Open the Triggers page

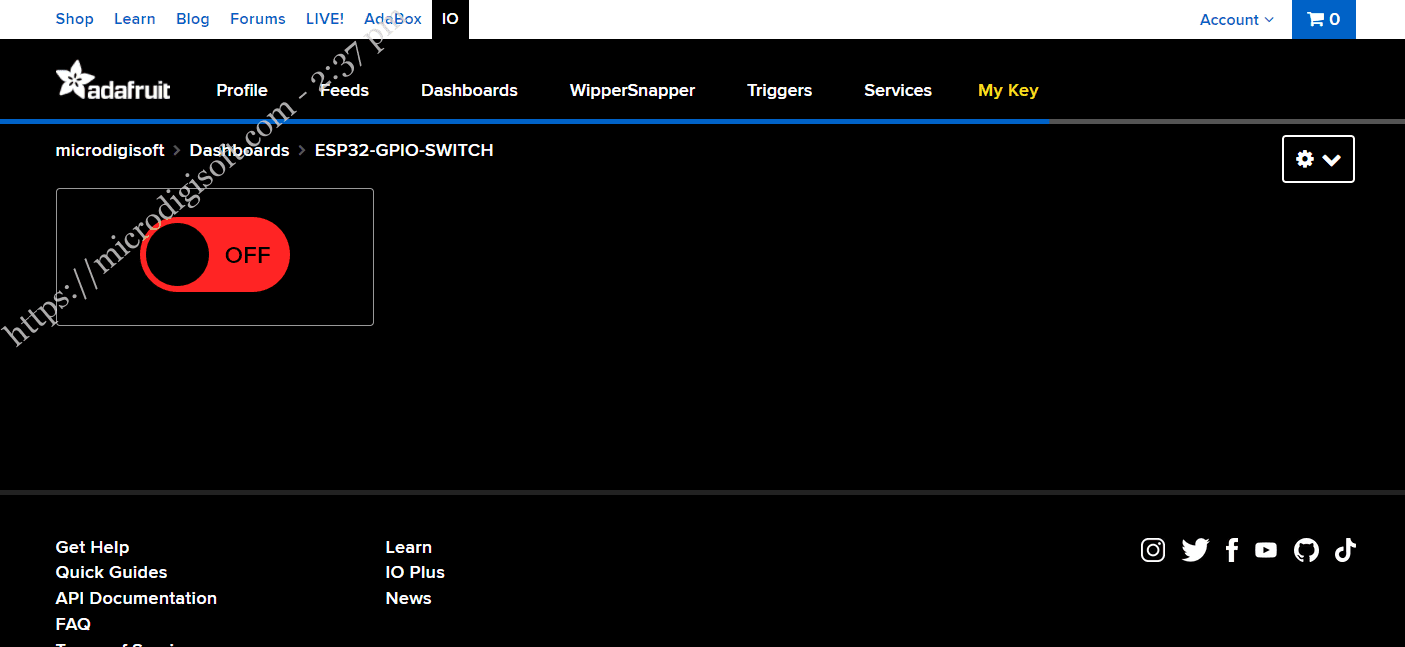(779, 90)
